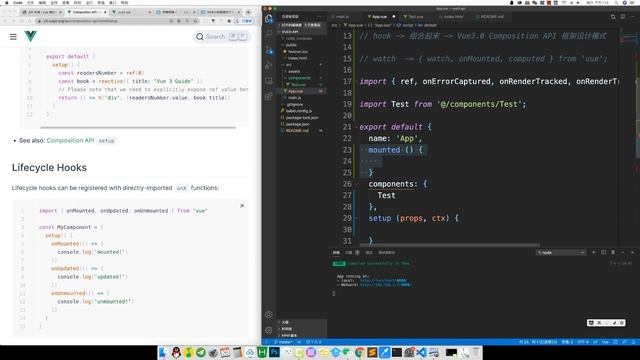Open Terminal app in the Dock

click(397, 352)
